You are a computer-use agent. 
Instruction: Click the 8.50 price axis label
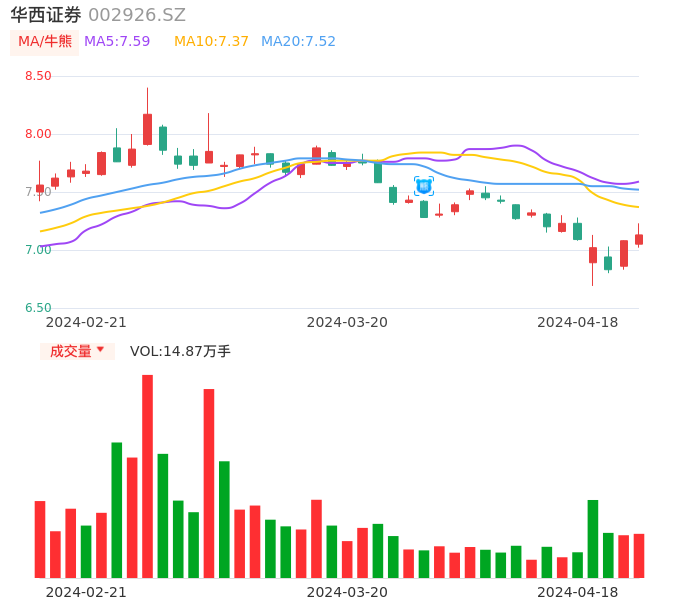point(38,76)
